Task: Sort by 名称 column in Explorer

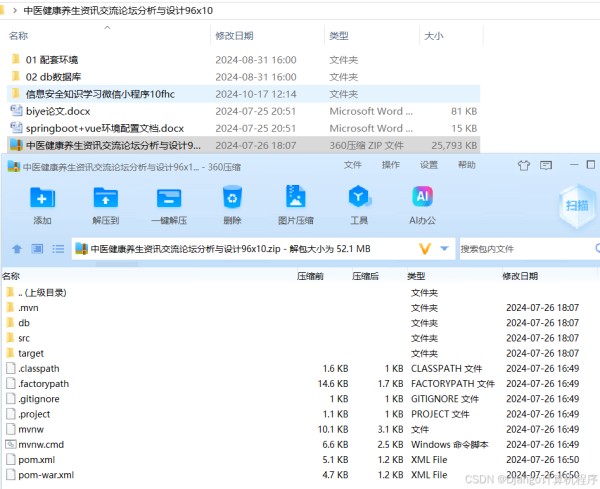Action: pyautogui.click(x=18, y=36)
